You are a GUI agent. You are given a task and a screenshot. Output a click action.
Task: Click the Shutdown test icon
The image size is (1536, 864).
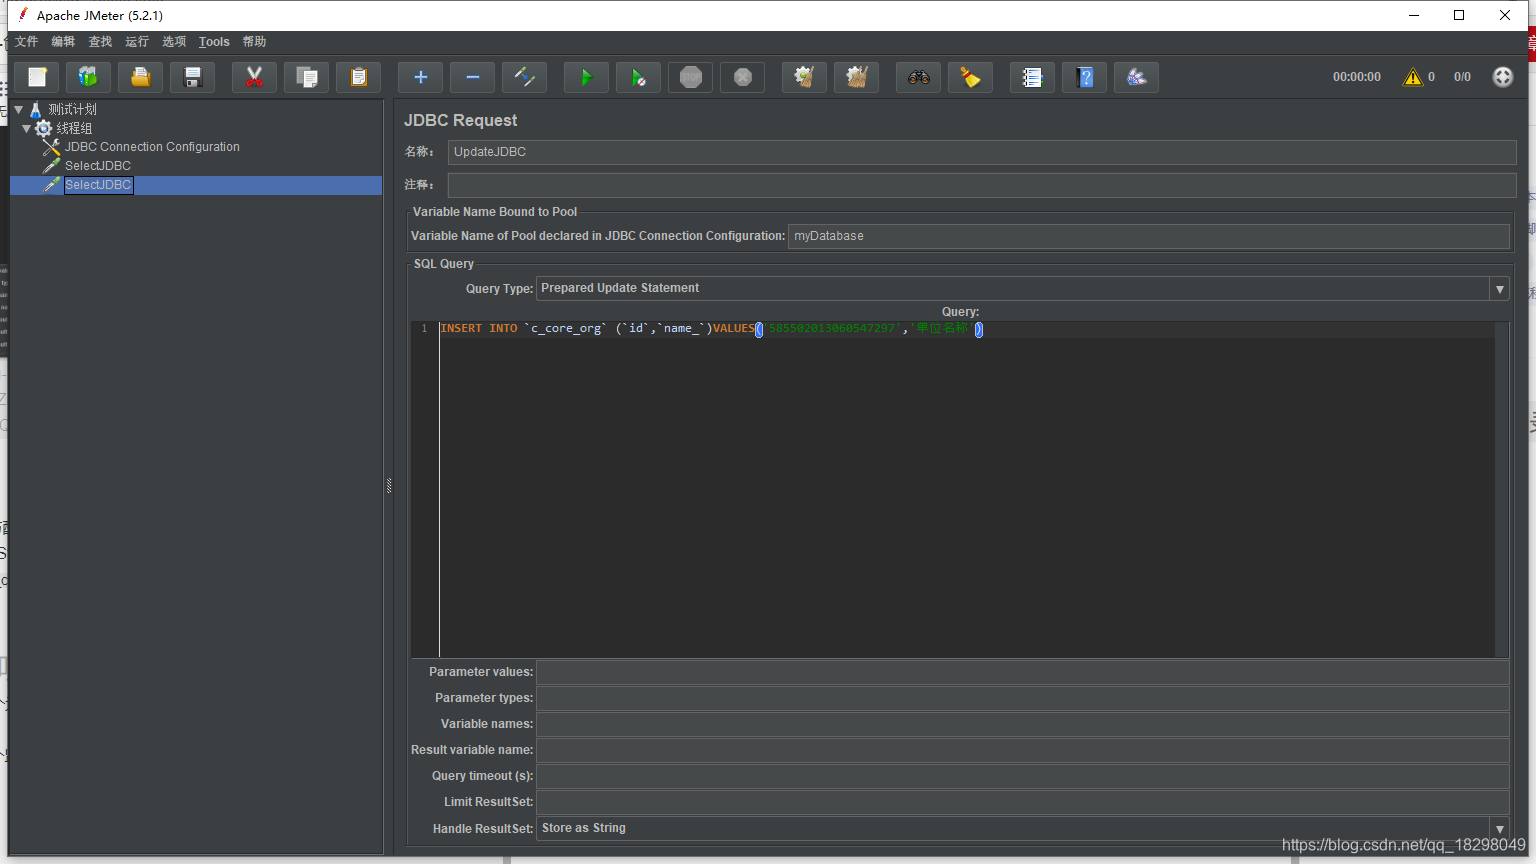pyautogui.click(x=743, y=77)
